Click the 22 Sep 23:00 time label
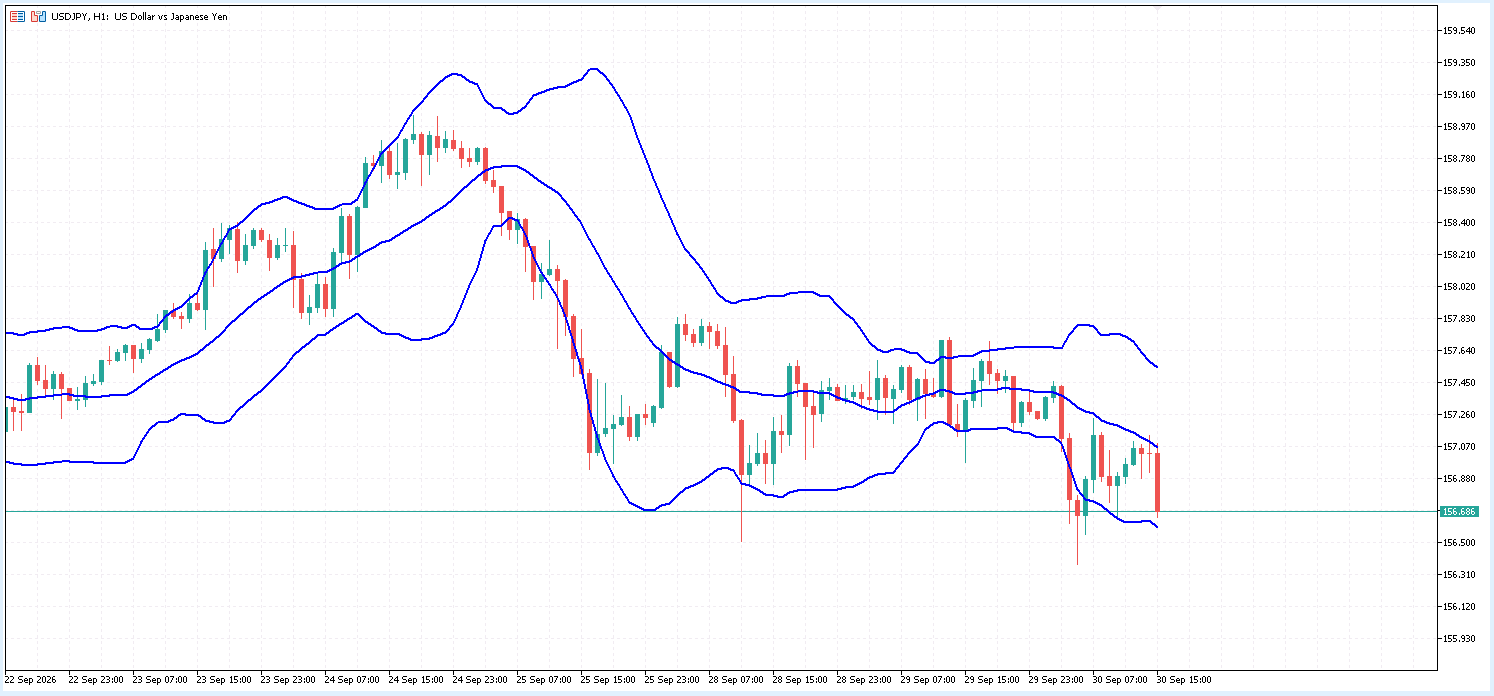Viewport: 1494px width, 696px height. tap(96, 680)
